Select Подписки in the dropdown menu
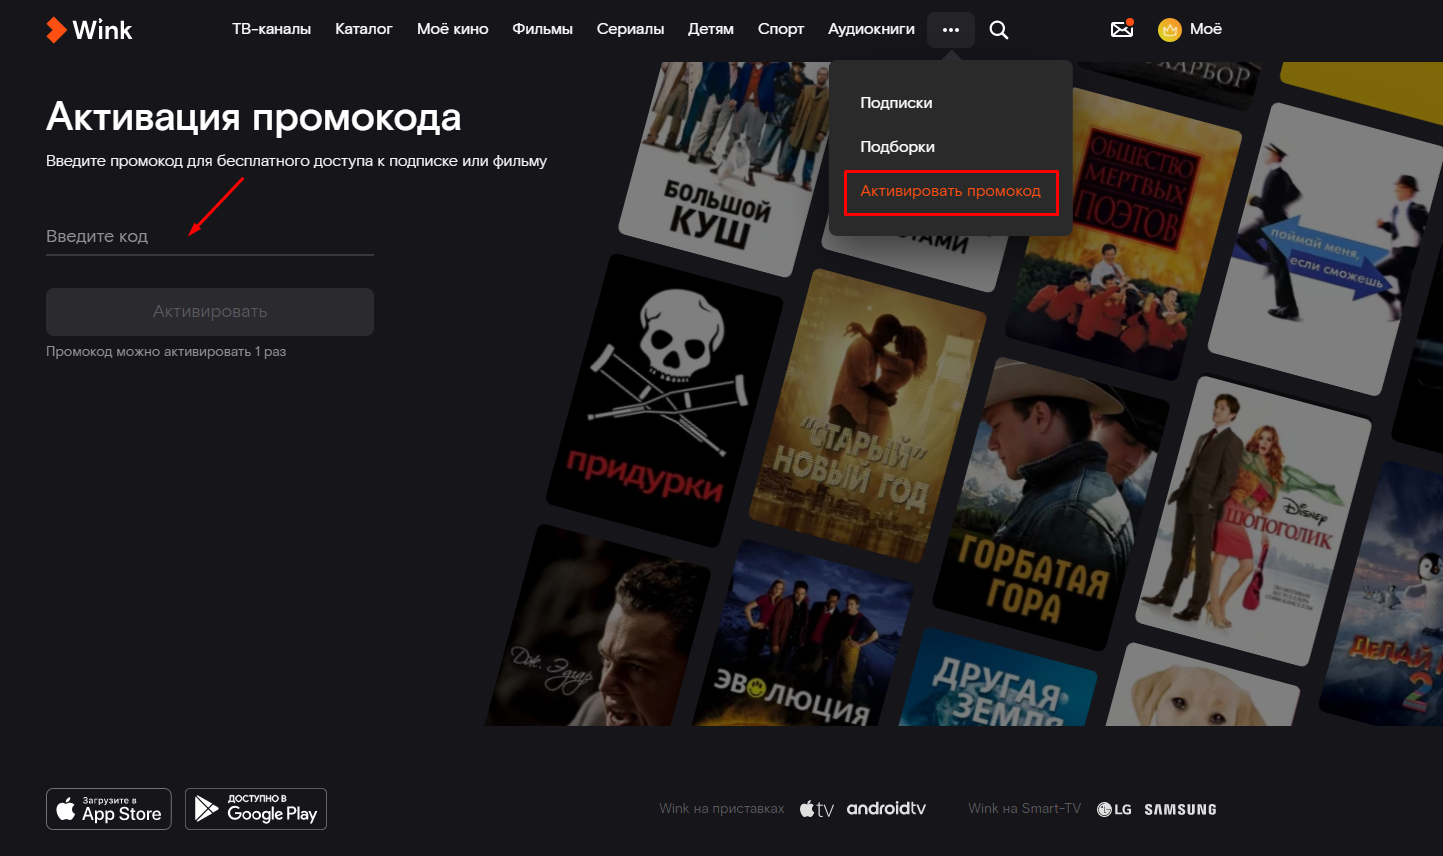The width and height of the screenshot is (1443, 856). pos(896,103)
